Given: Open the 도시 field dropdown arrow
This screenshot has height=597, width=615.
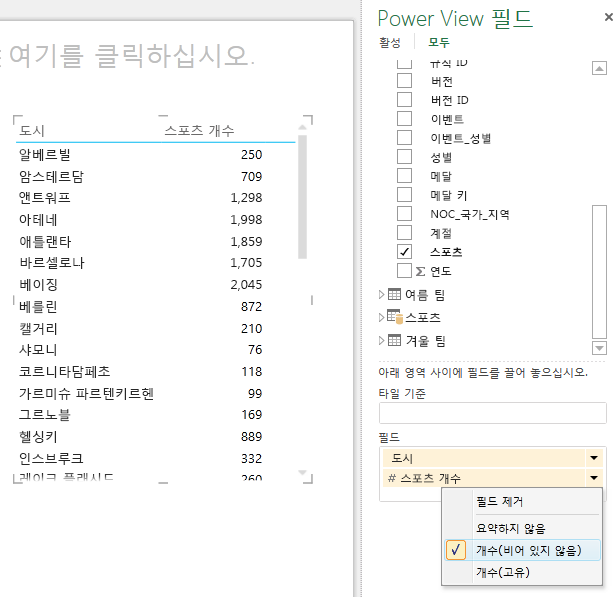Looking at the screenshot, I should click(594, 458).
